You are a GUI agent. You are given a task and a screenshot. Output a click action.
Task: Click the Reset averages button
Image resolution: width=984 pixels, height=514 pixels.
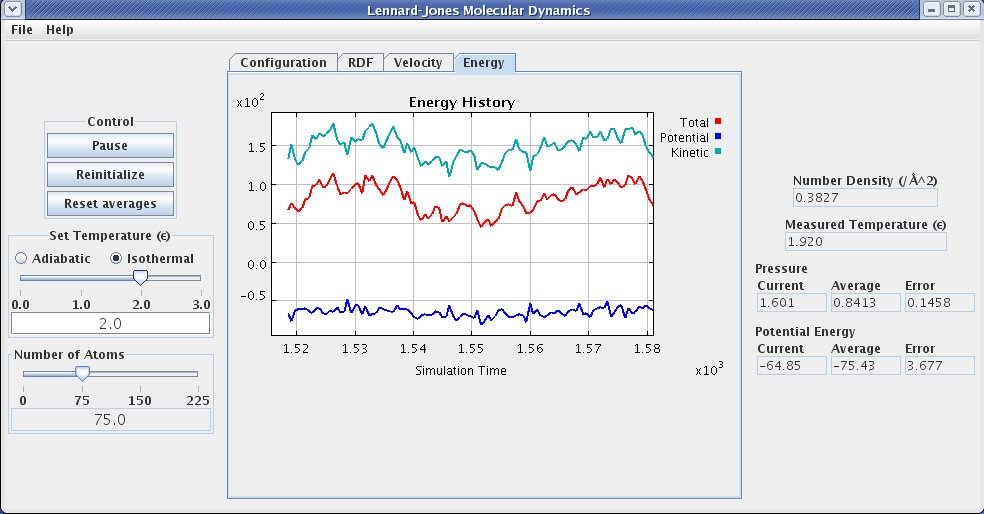point(110,203)
